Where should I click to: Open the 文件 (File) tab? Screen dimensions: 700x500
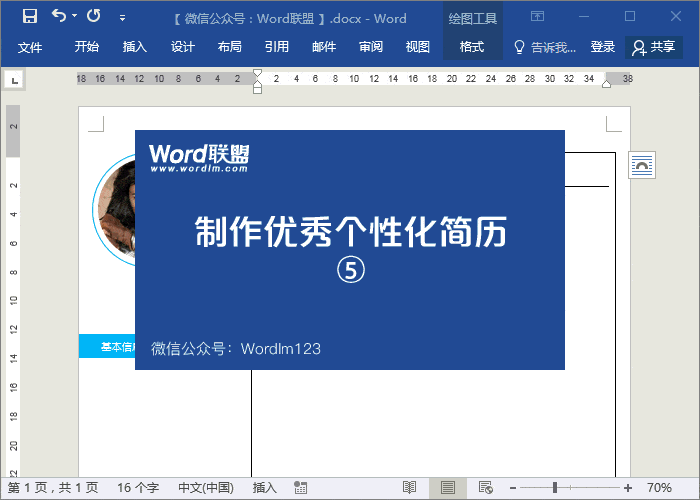(x=30, y=47)
